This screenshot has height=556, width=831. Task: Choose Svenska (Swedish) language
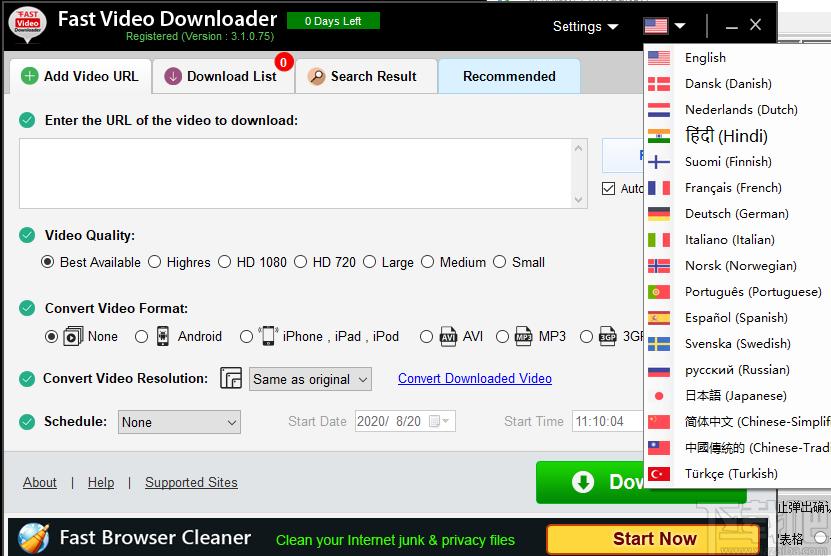[x=738, y=343]
